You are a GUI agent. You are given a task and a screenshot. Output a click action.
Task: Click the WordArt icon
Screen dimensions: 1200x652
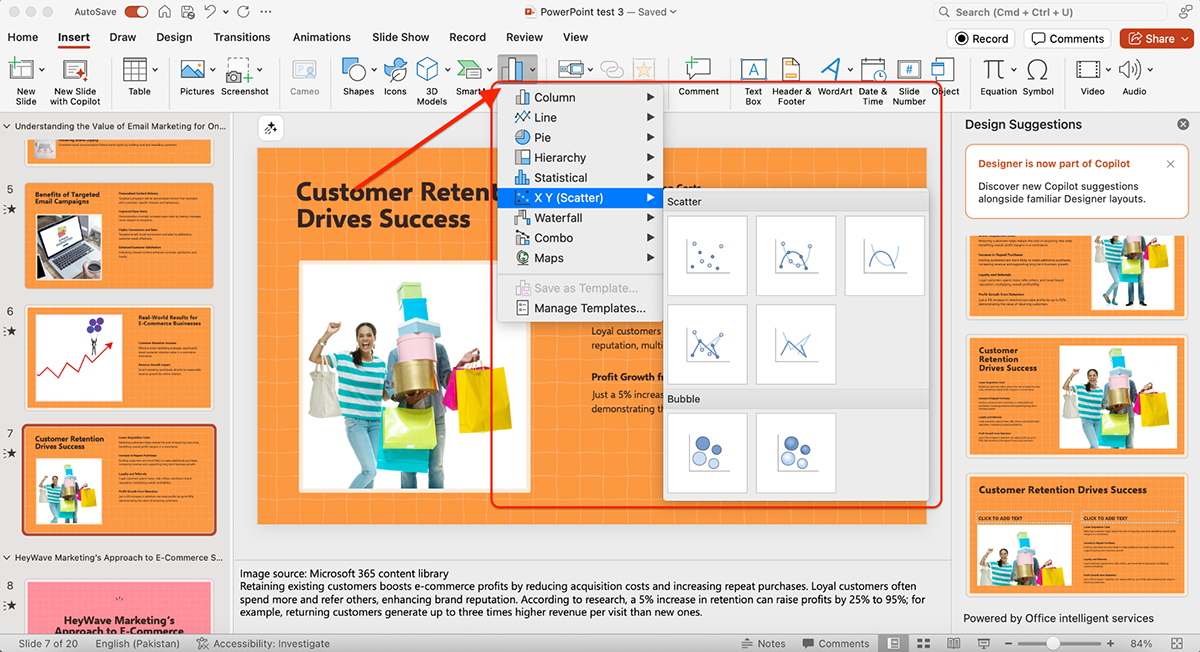(x=834, y=74)
